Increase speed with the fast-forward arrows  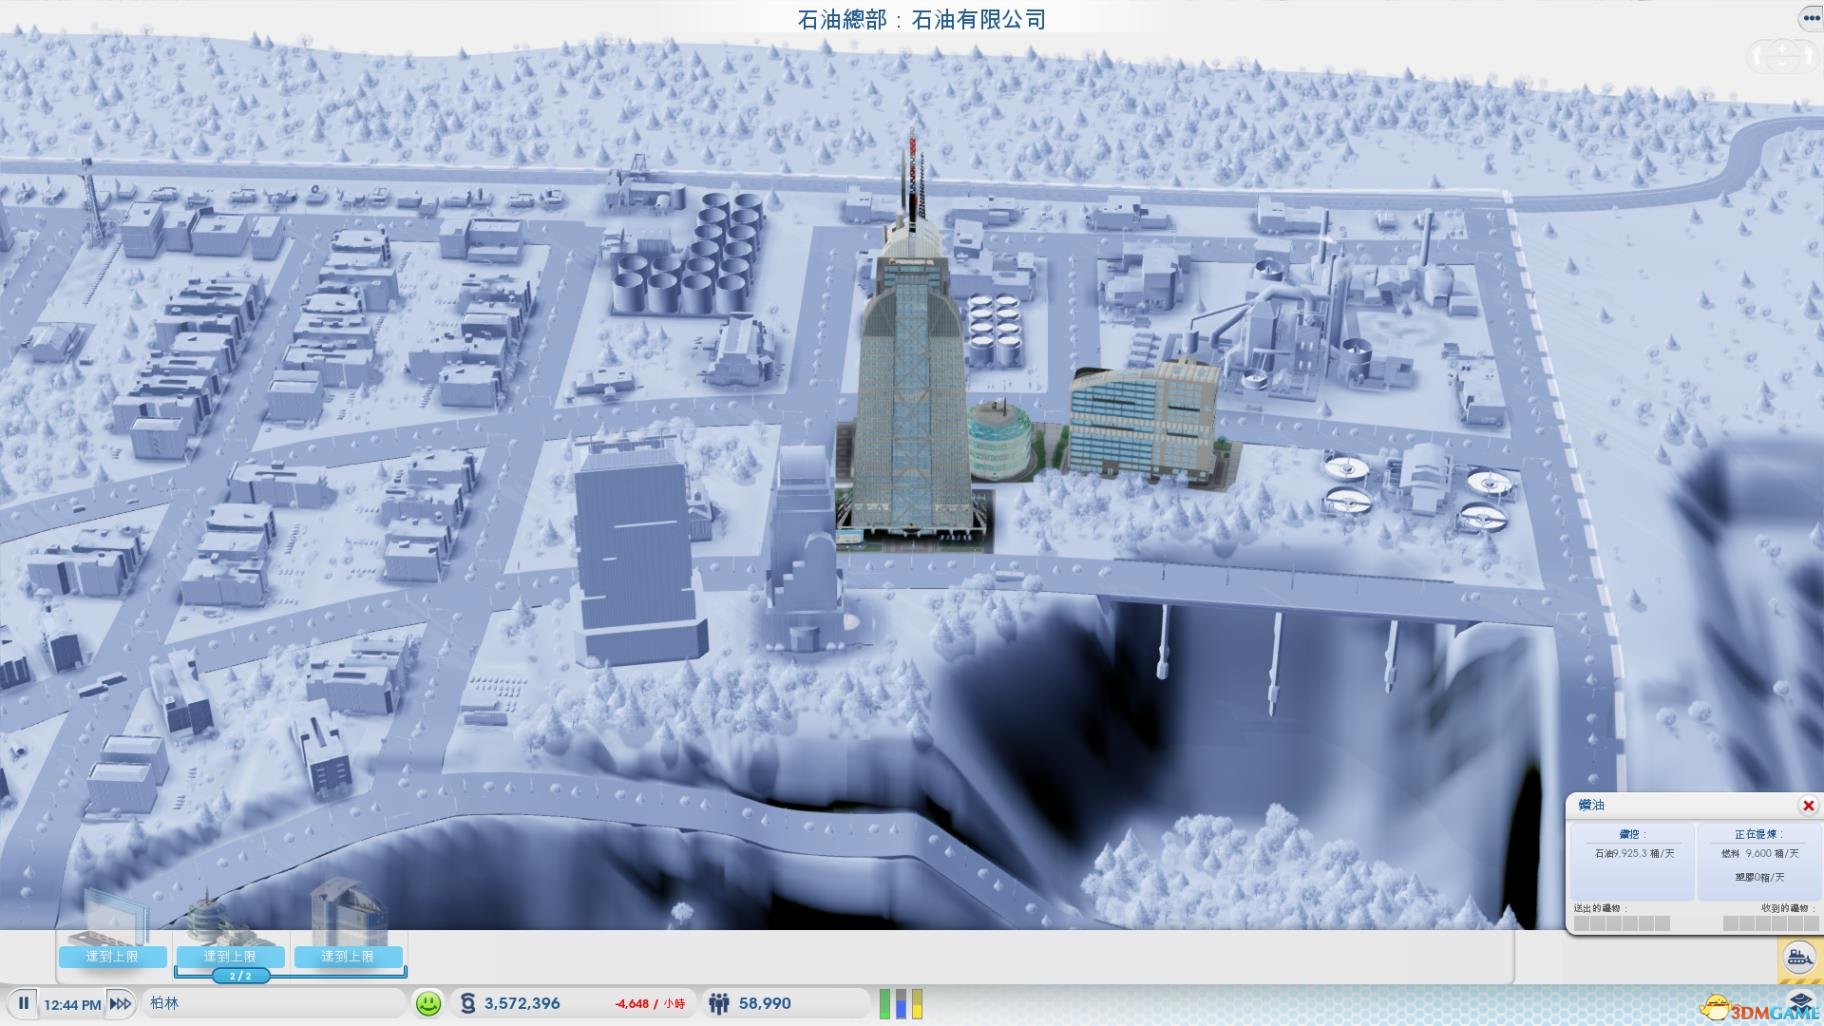tap(120, 1003)
